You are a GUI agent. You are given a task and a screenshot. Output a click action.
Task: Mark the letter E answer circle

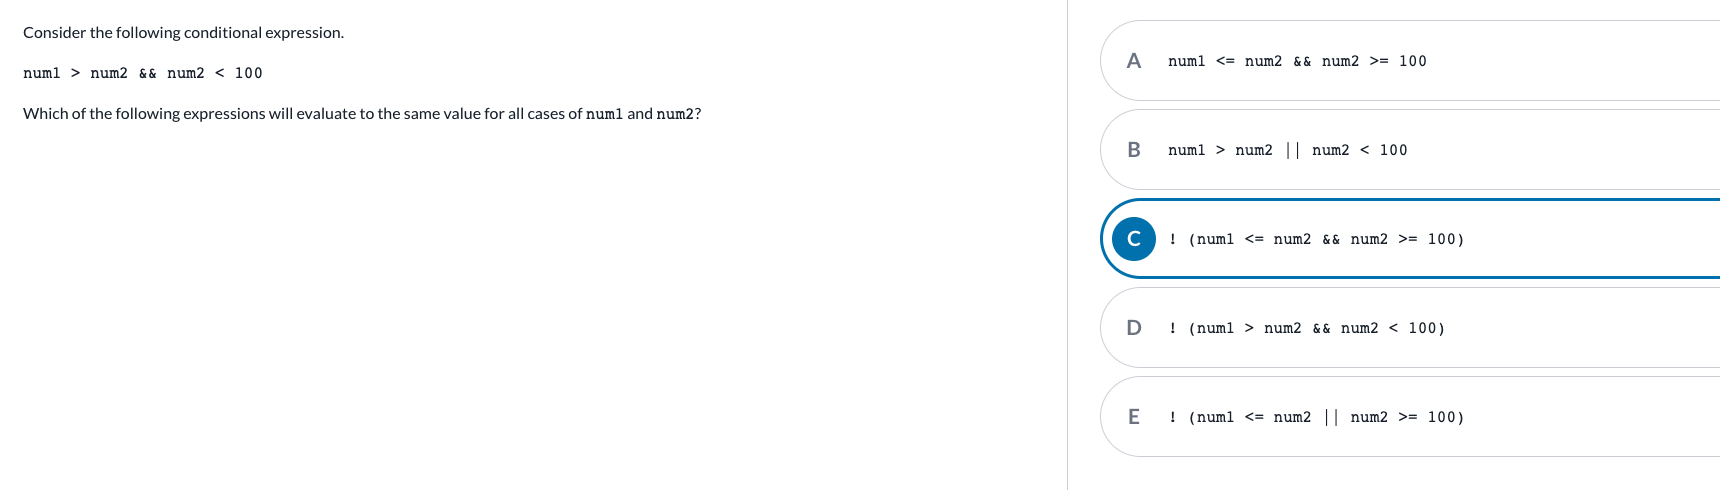point(1133,417)
